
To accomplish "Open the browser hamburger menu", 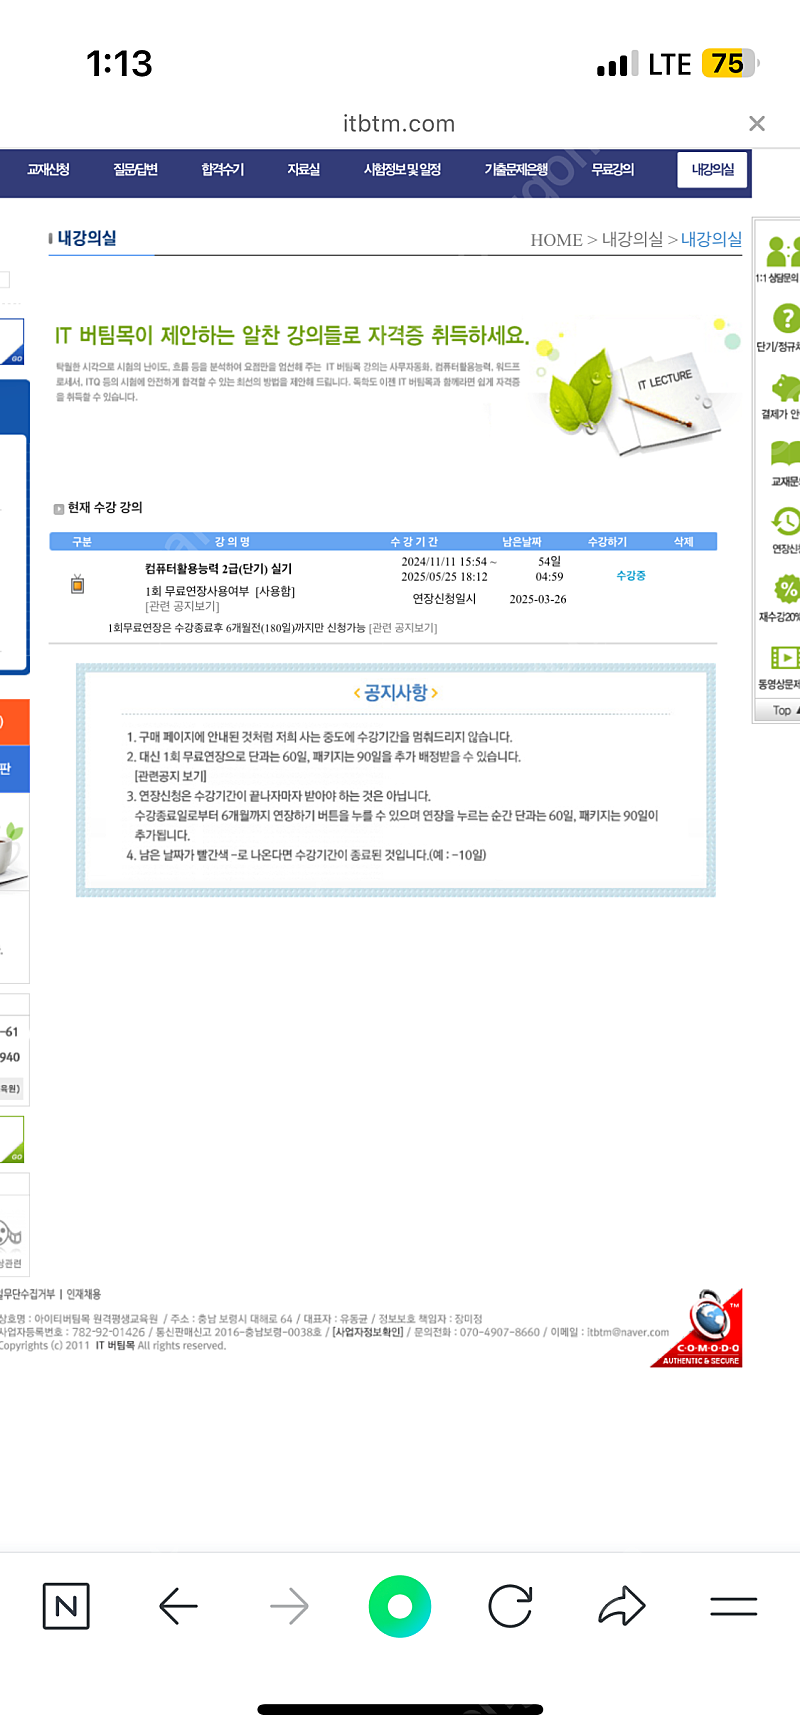I will tap(733, 1607).
